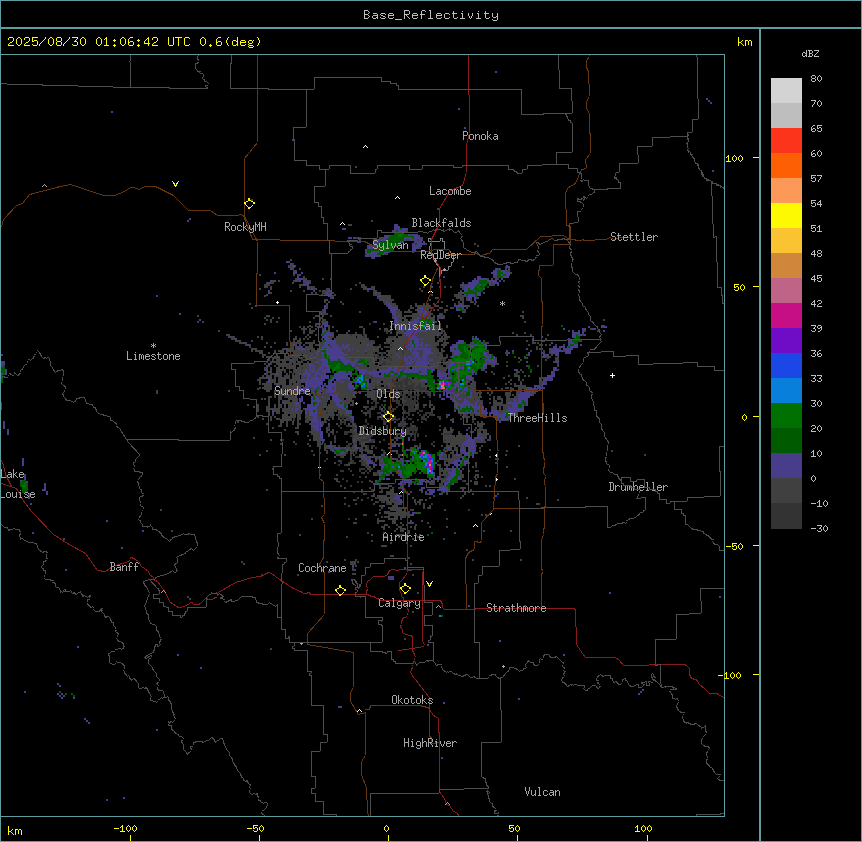Click the yellow V marker northwest of RockyMH
This screenshot has width=862, height=842.
click(x=175, y=184)
